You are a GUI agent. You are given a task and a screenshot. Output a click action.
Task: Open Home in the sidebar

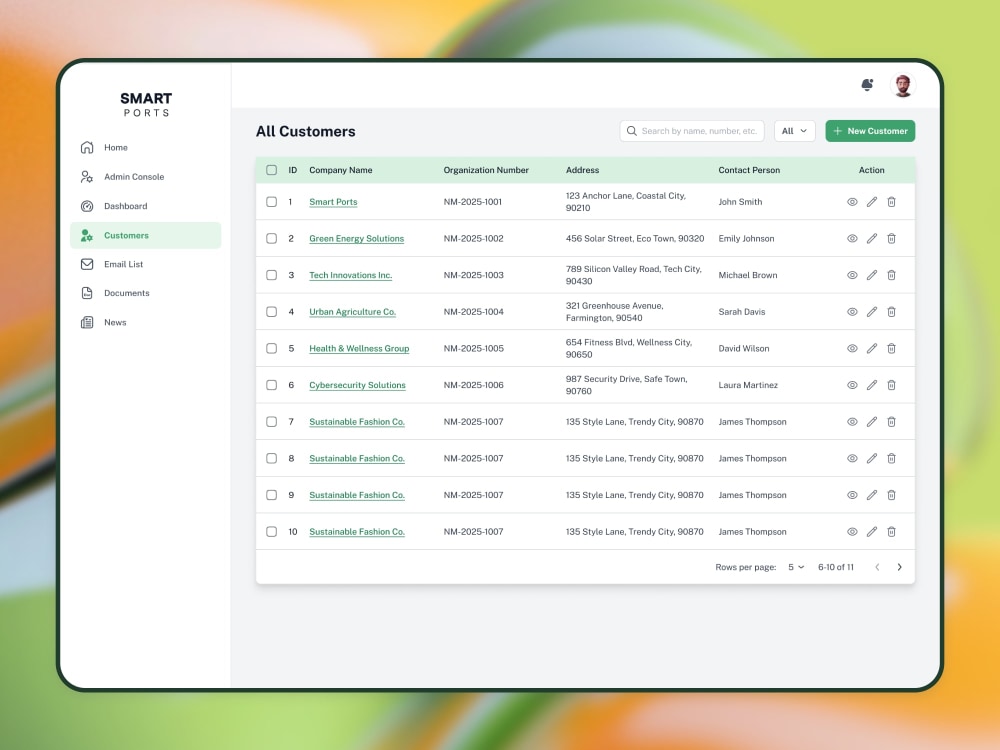[145, 148]
